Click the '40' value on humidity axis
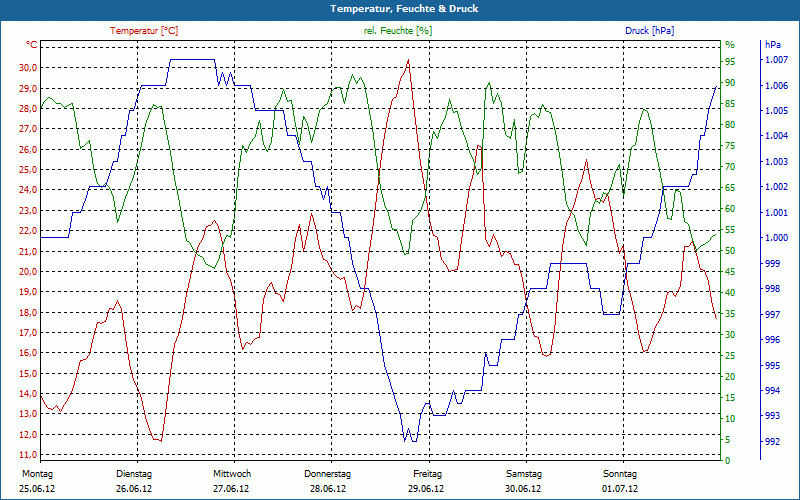This screenshot has height=500, width=800. tap(730, 293)
